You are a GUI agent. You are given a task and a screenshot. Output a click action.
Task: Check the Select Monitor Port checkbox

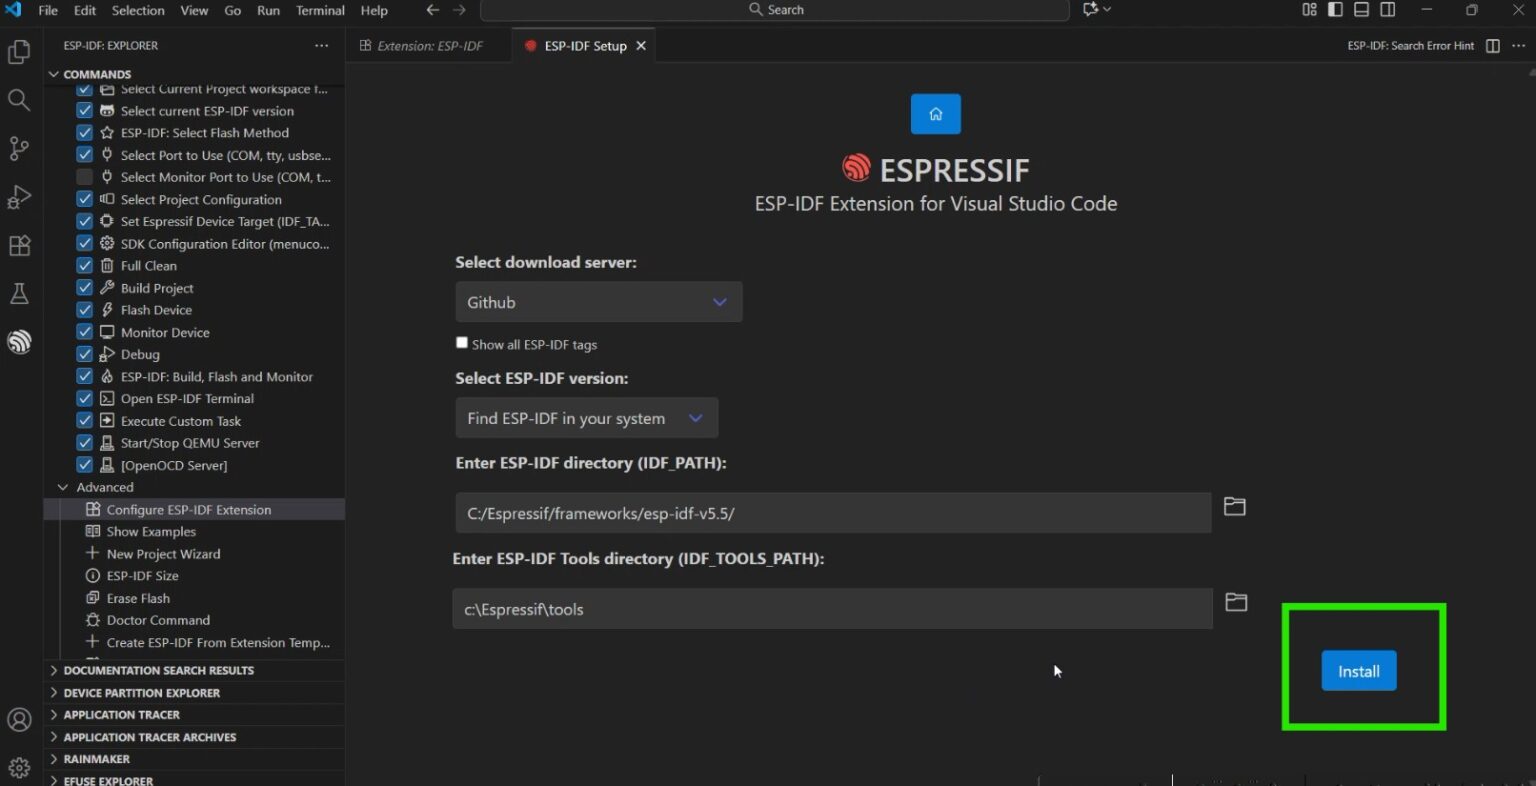pyautogui.click(x=85, y=177)
